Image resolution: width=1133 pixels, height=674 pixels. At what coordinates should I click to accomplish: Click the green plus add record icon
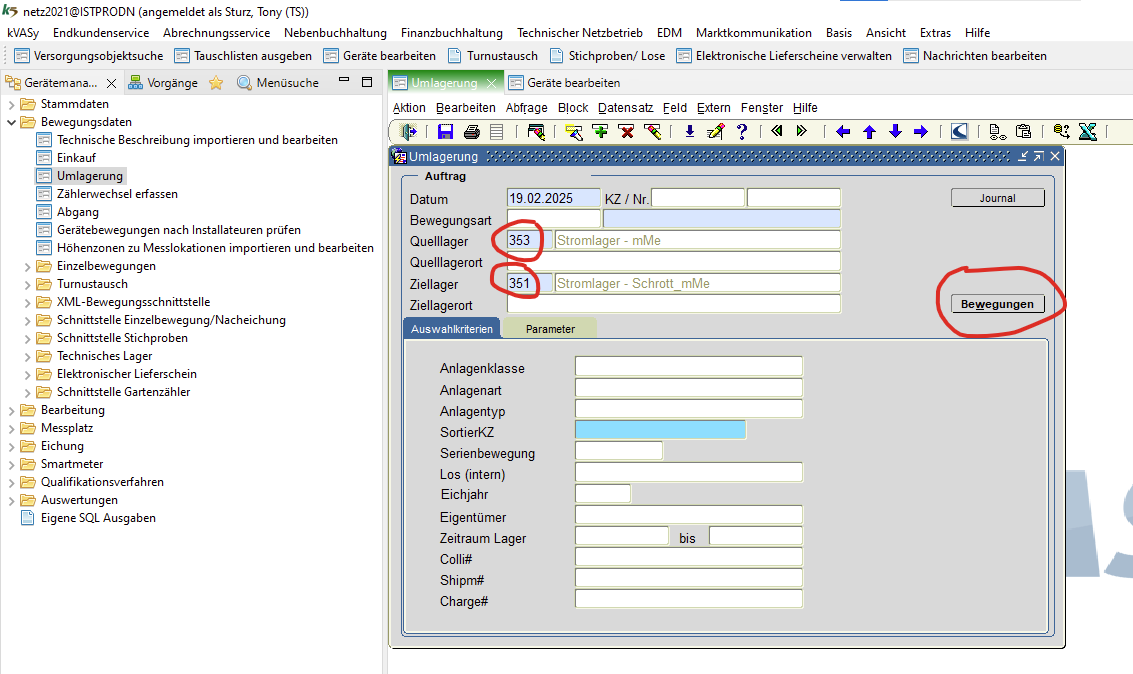click(600, 132)
